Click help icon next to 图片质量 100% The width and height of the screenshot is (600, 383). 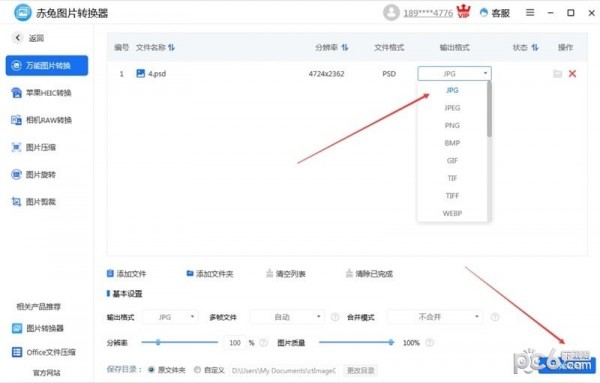pyautogui.click(x=430, y=342)
